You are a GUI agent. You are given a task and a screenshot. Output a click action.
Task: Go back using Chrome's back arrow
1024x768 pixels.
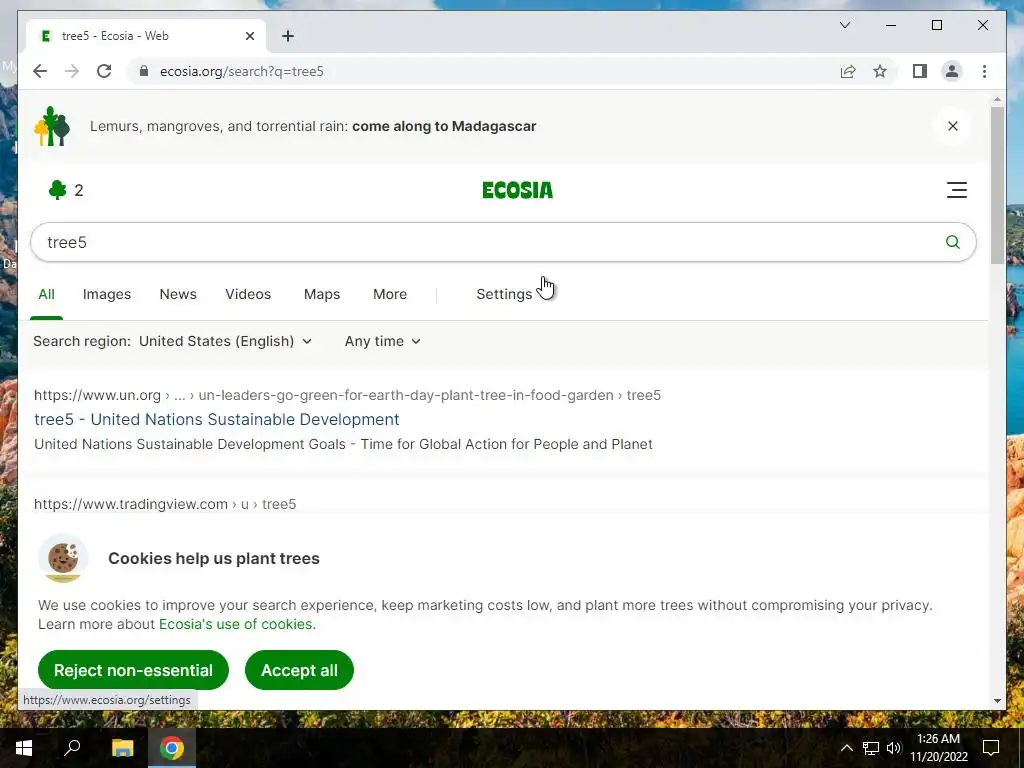click(40, 71)
